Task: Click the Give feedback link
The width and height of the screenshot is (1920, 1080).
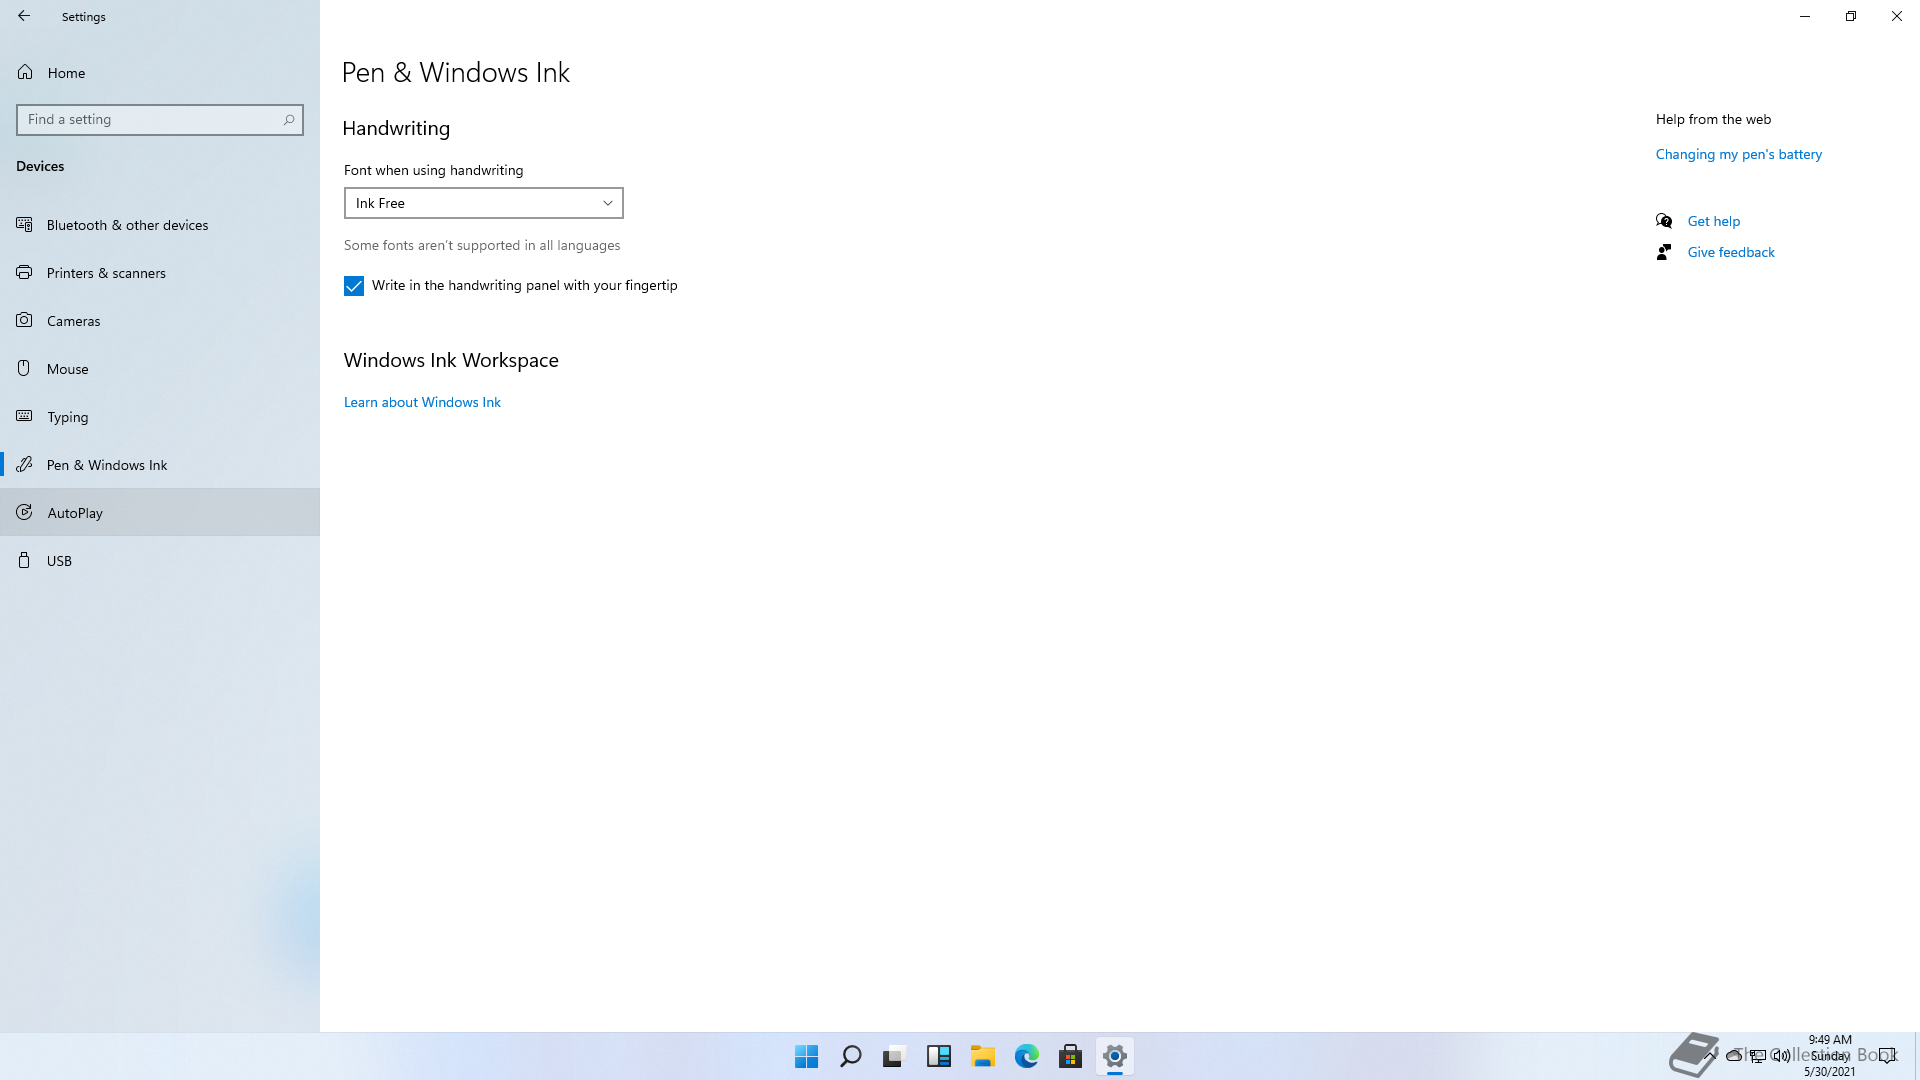Action: pos(1730,252)
